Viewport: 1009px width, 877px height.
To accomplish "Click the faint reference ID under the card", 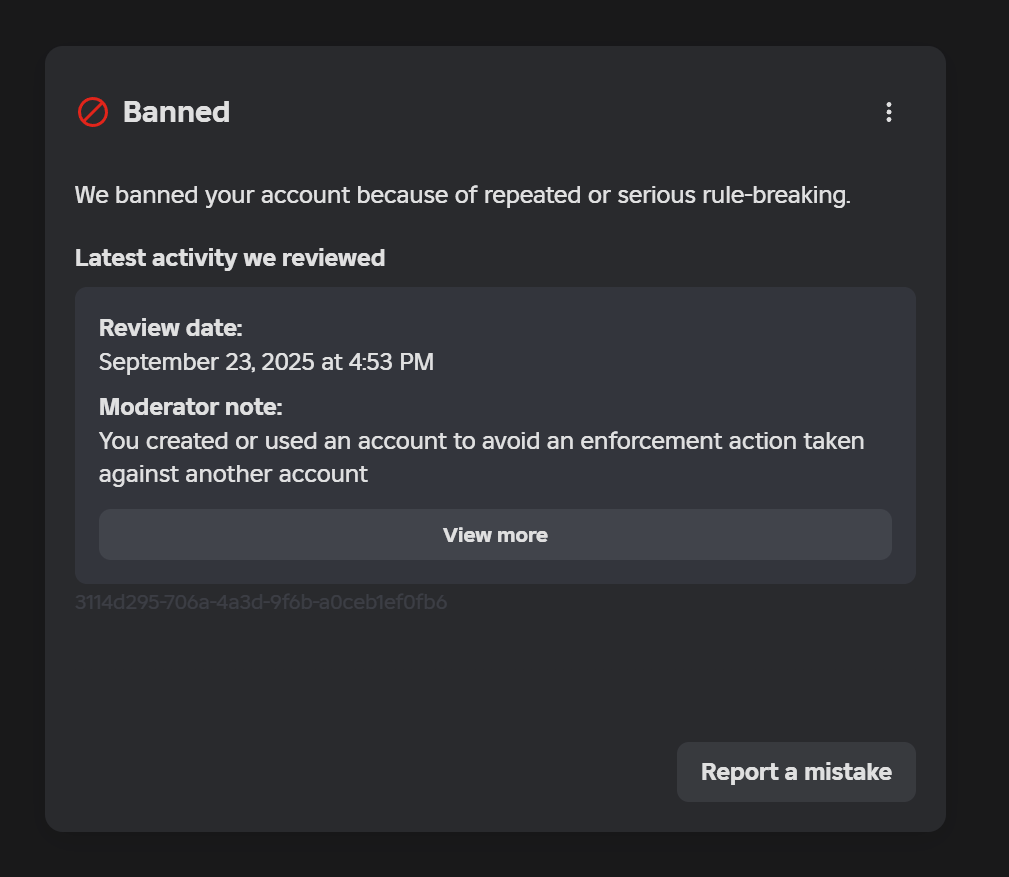I will pyautogui.click(x=261, y=602).
